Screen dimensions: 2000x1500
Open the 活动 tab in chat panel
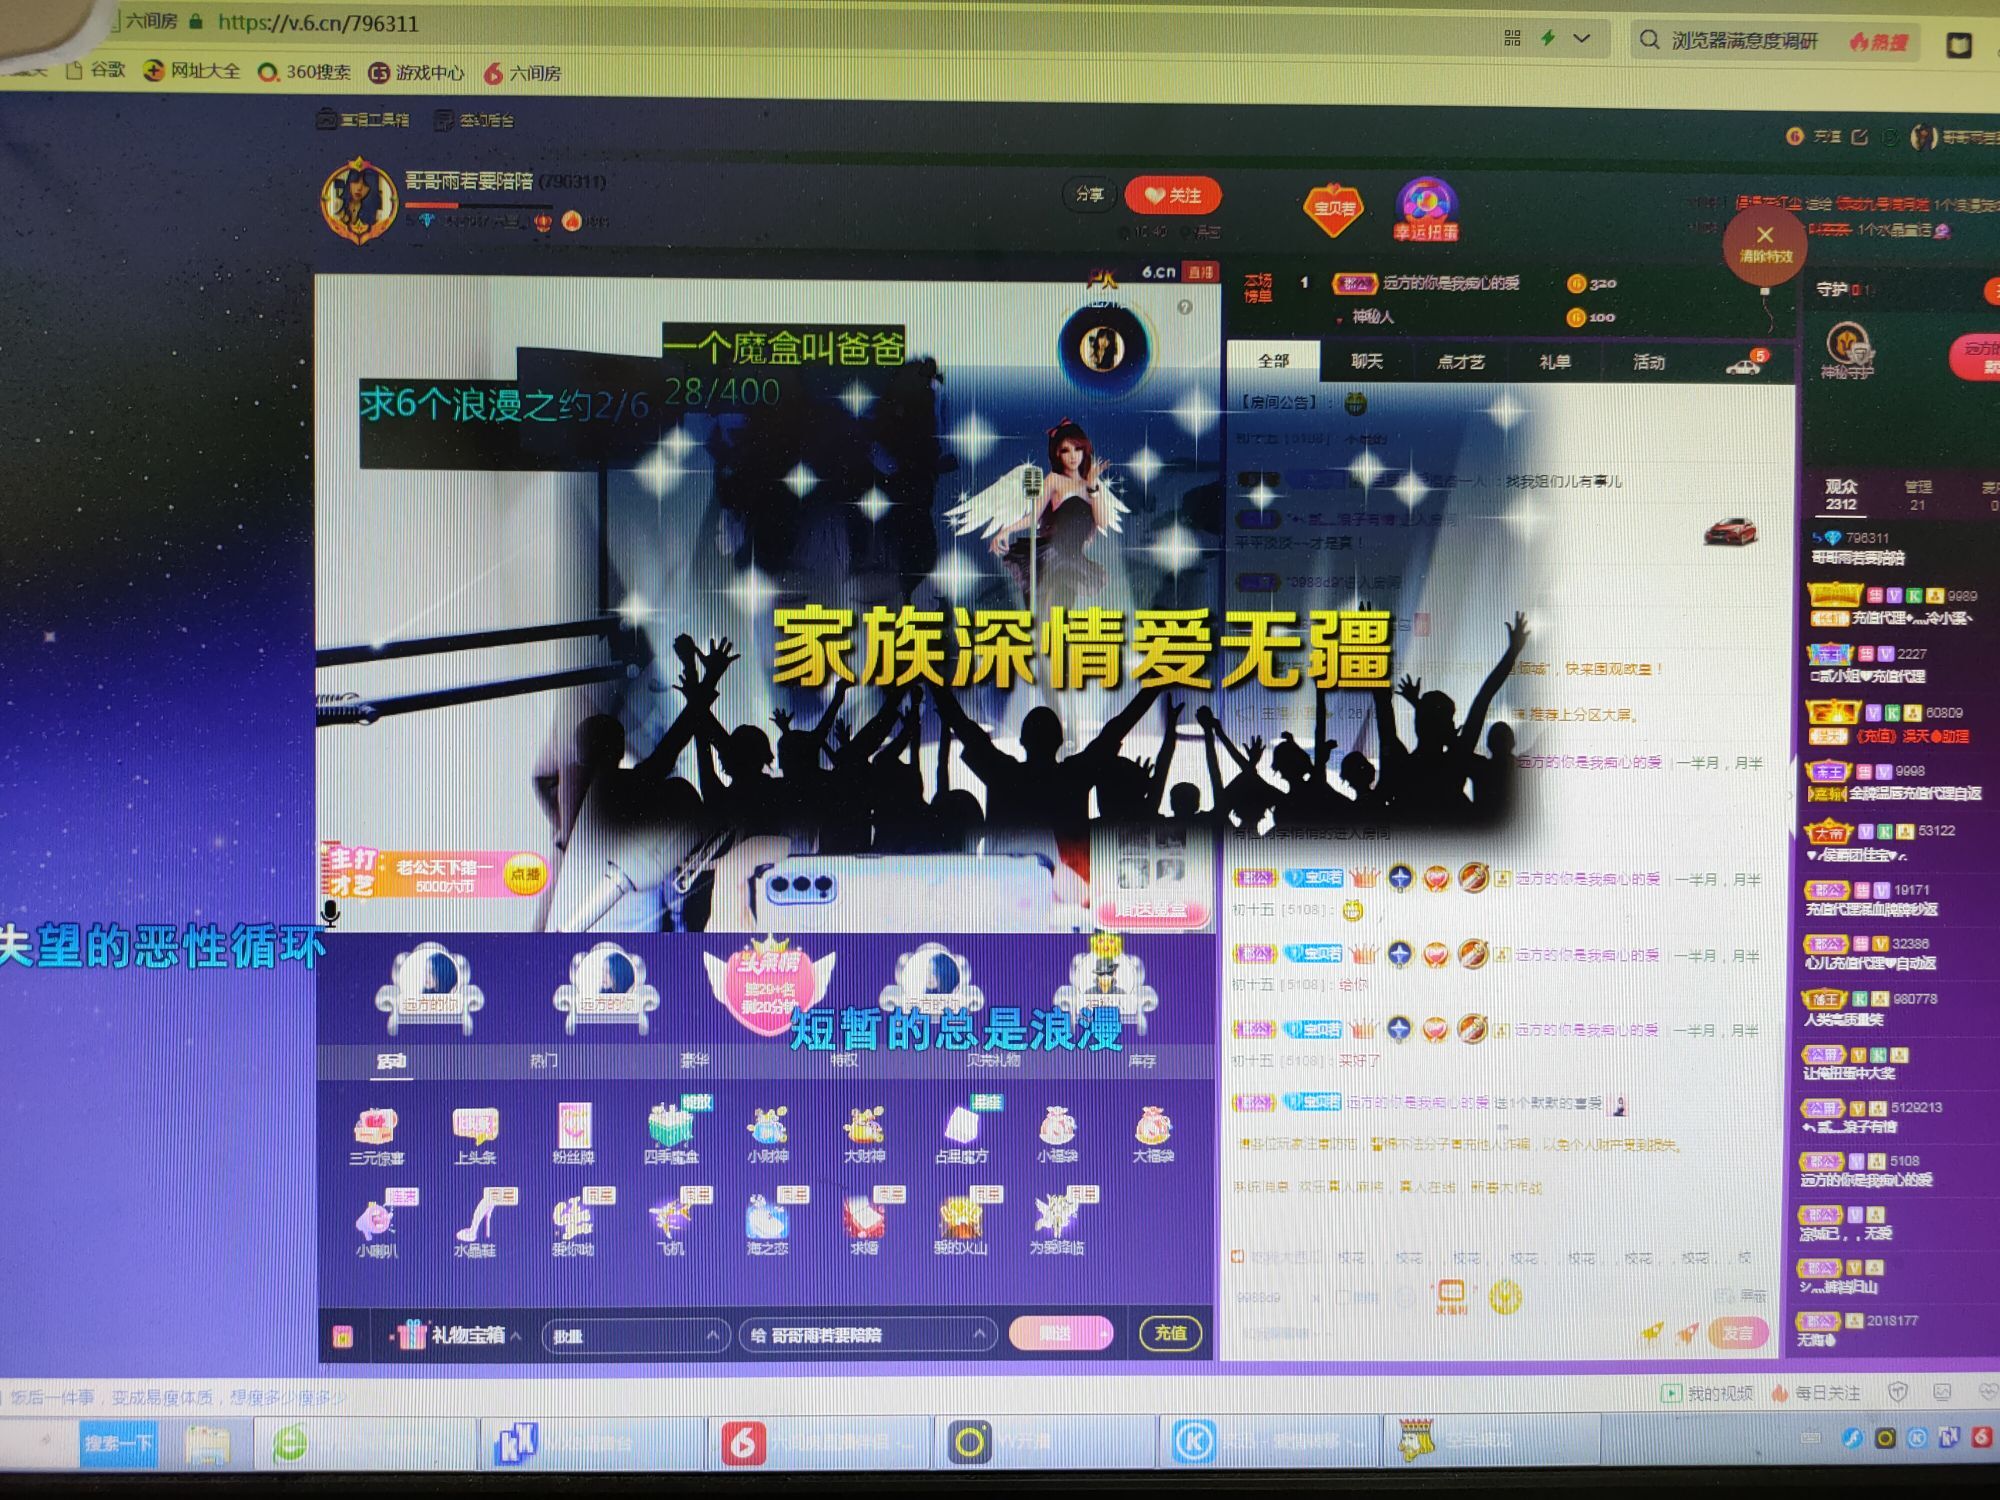coord(1648,362)
